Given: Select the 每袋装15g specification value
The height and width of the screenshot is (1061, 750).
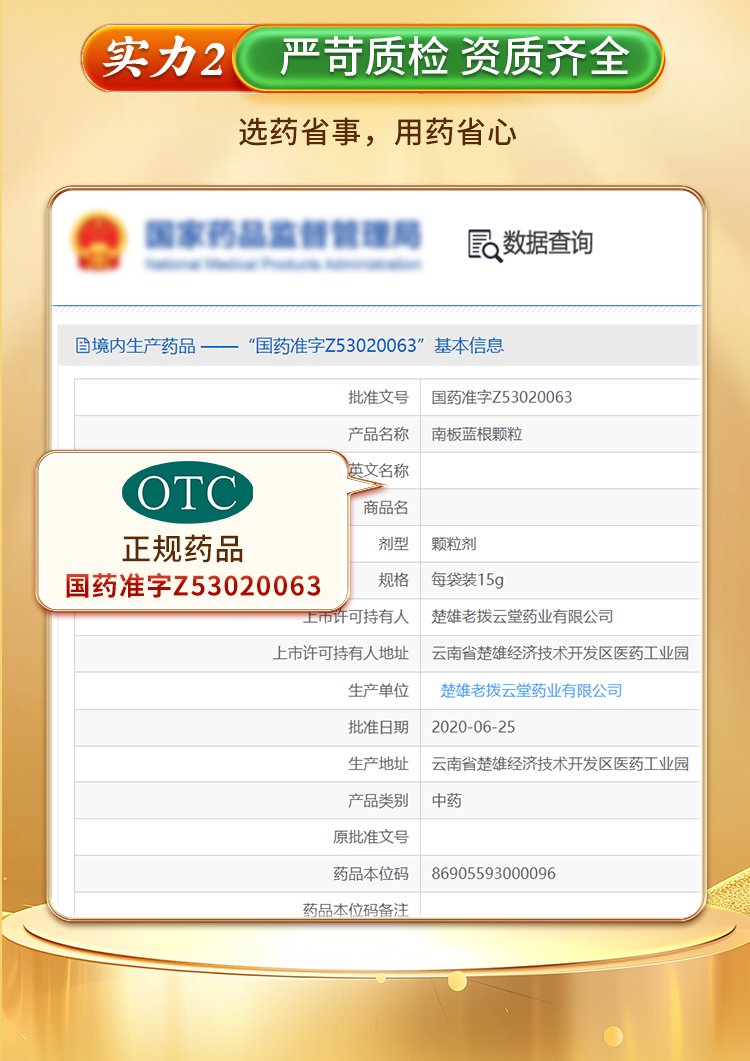Looking at the screenshot, I should click(x=468, y=580).
